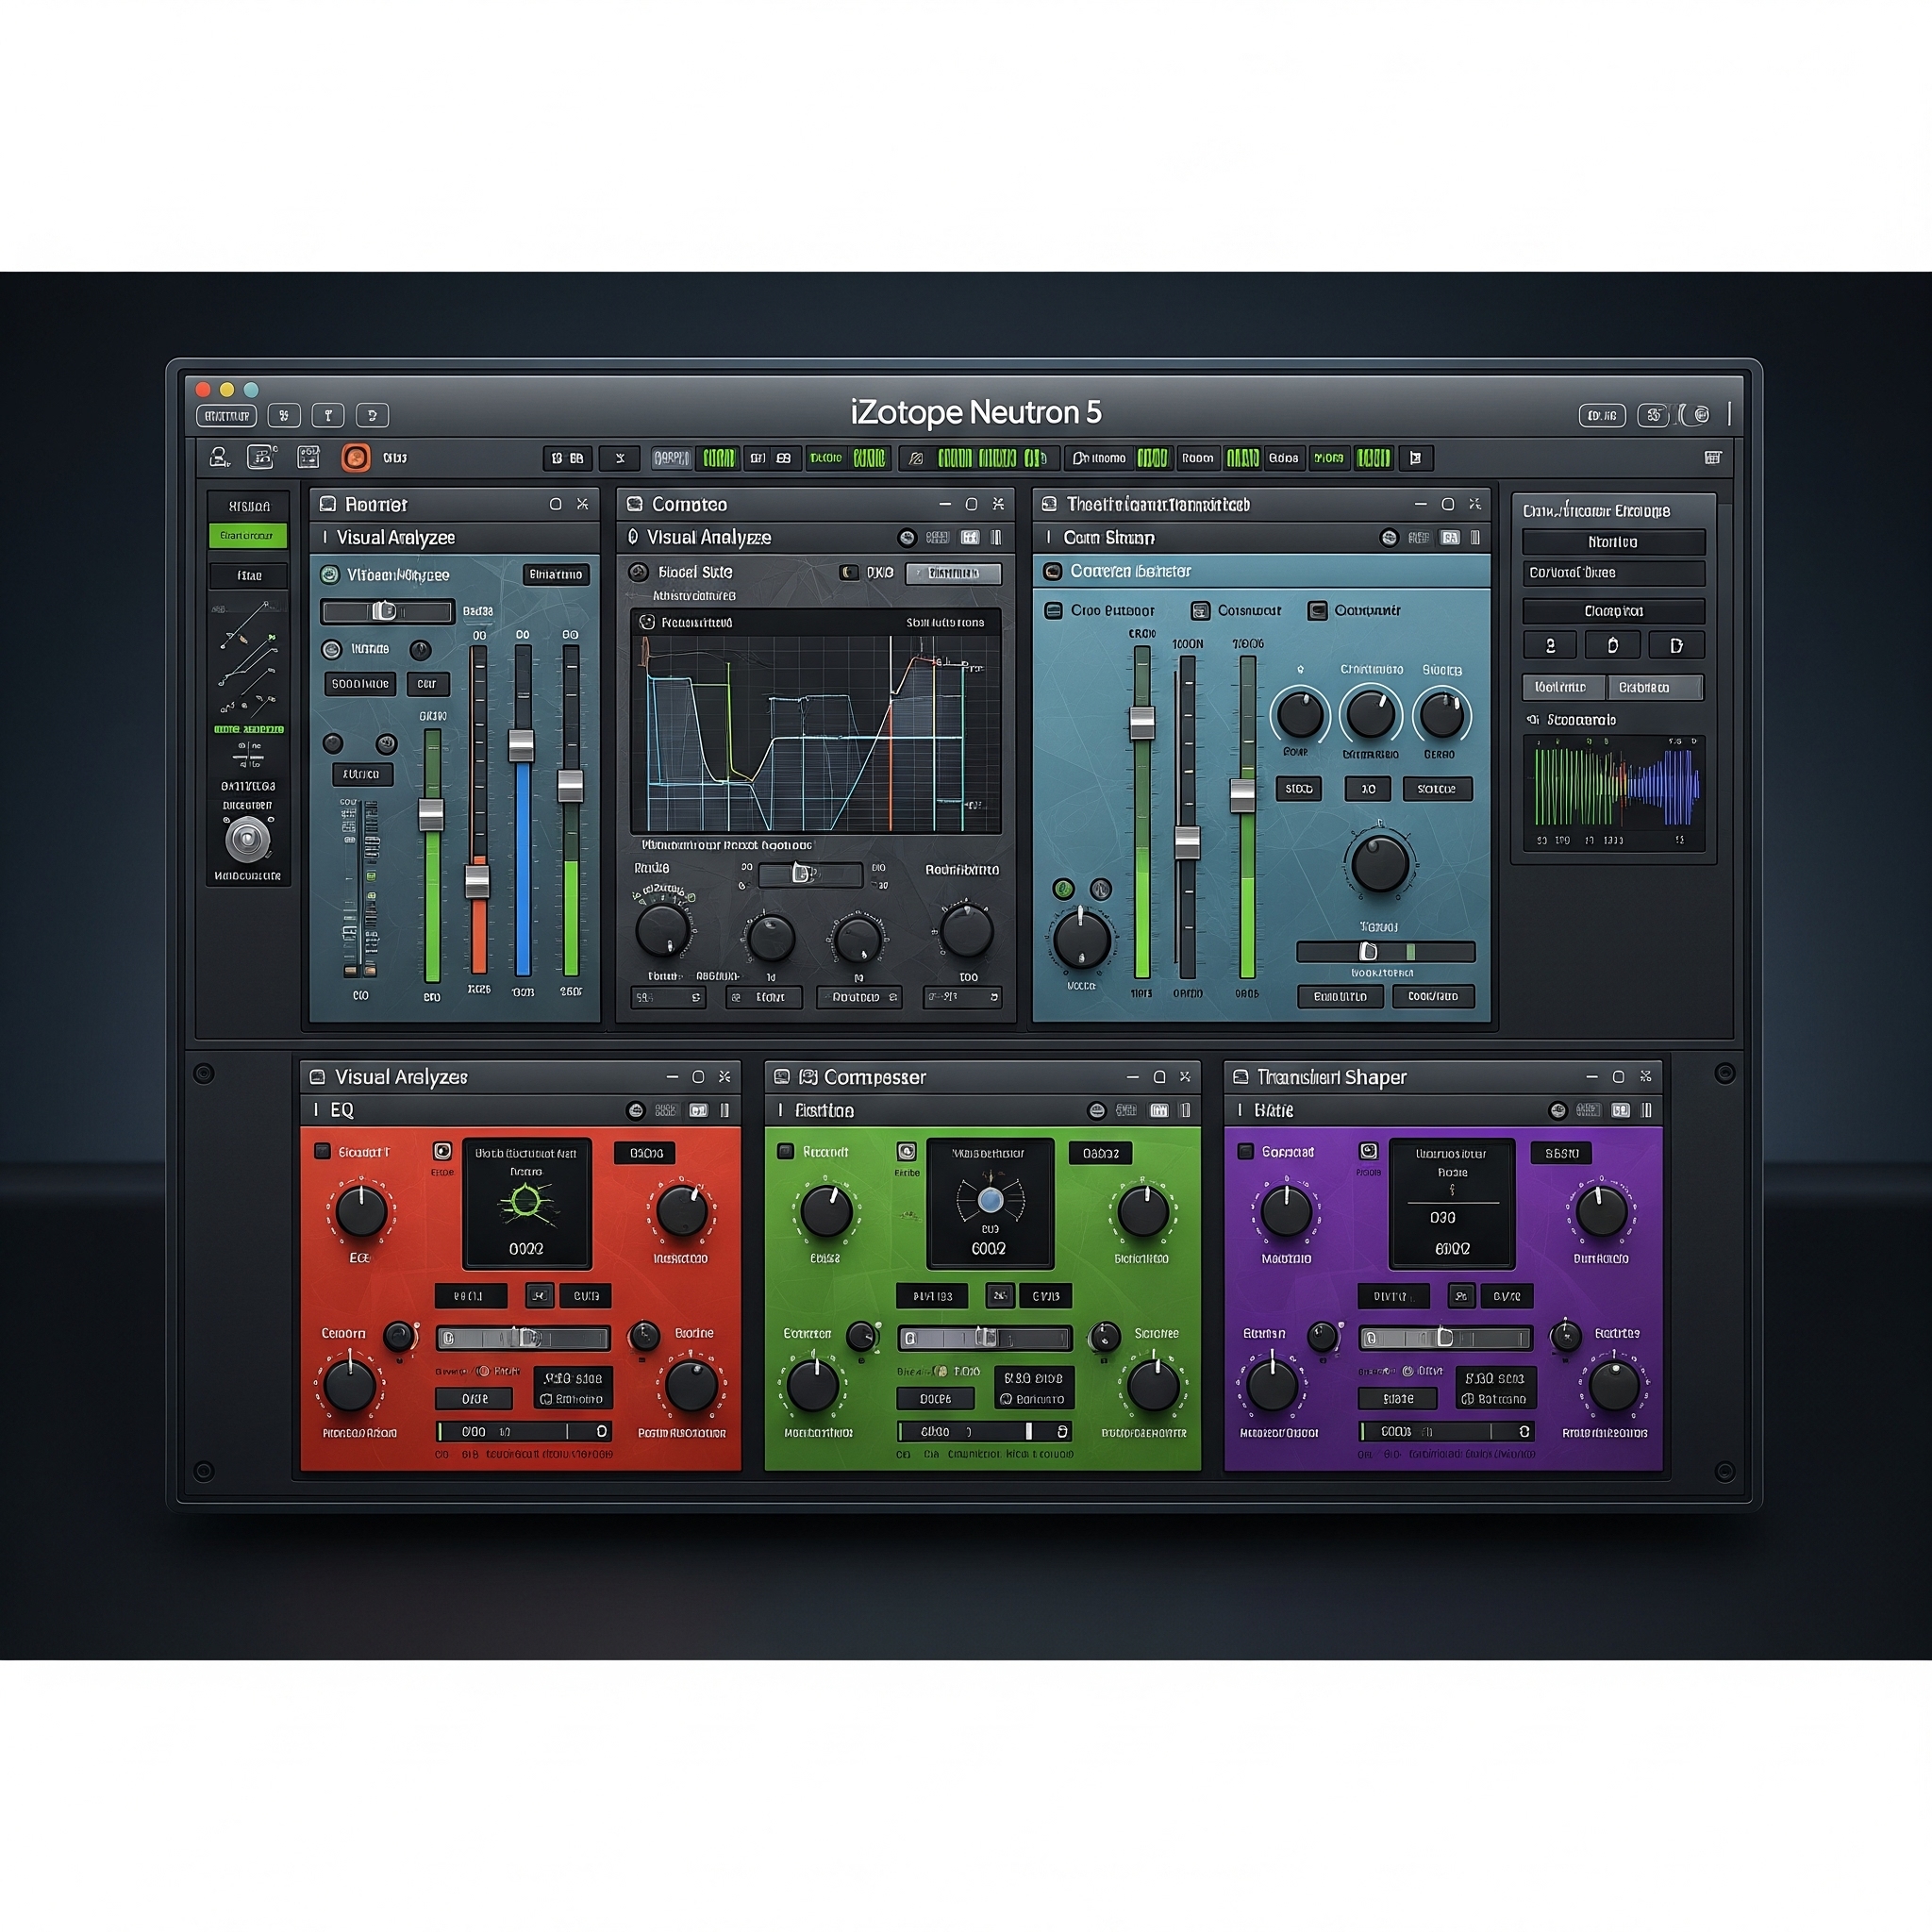Viewport: 1932px width, 1932px height.
Task: Click the silver dial in the left sidebar
Action: (247, 839)
